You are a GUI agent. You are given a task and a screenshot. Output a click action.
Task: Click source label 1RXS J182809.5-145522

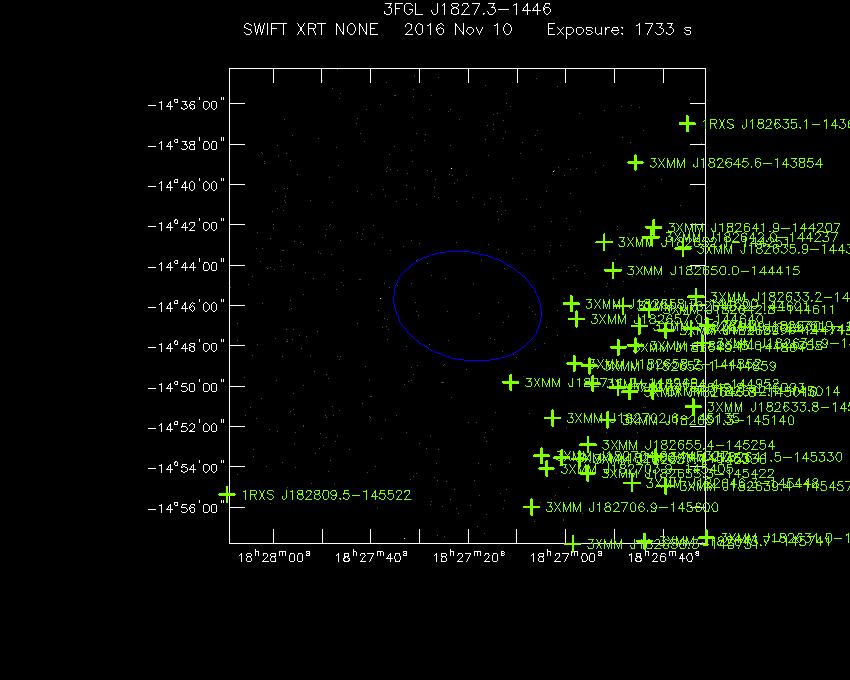pos(326,495)
